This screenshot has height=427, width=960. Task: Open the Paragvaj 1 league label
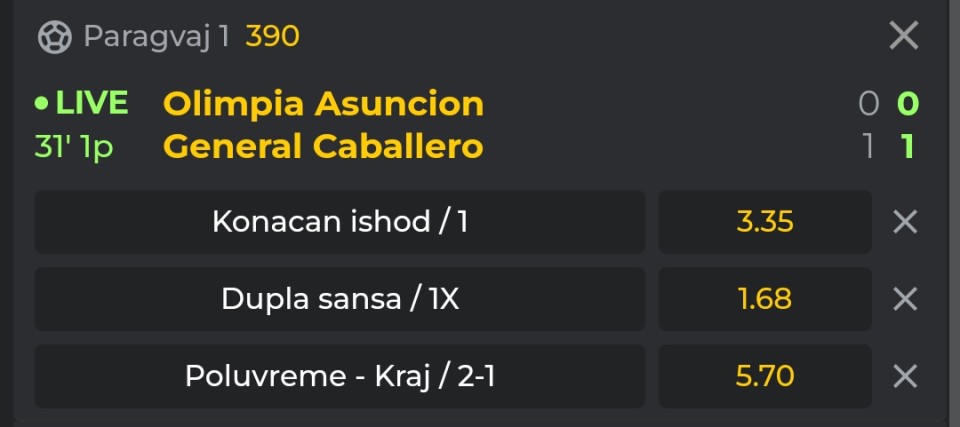pyautogui.click(x=157, y=37)
